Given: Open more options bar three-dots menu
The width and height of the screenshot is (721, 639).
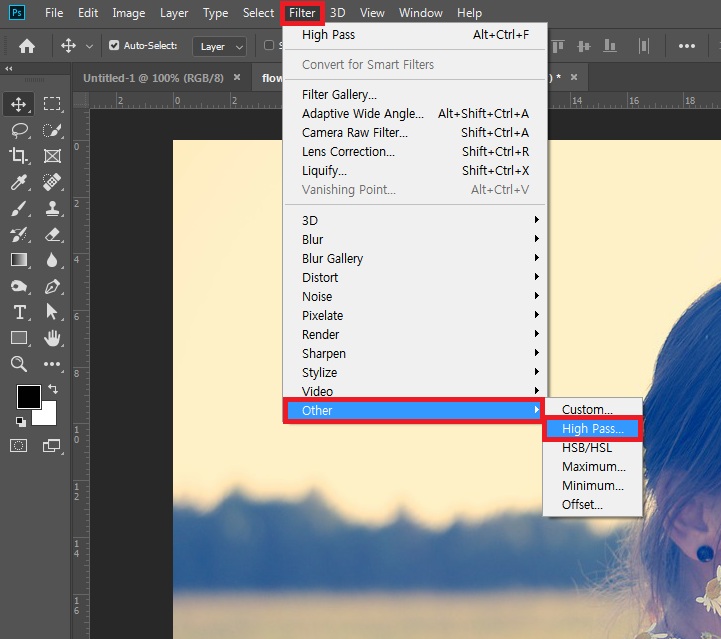Looking at the screenshot, I should [687, 46].
